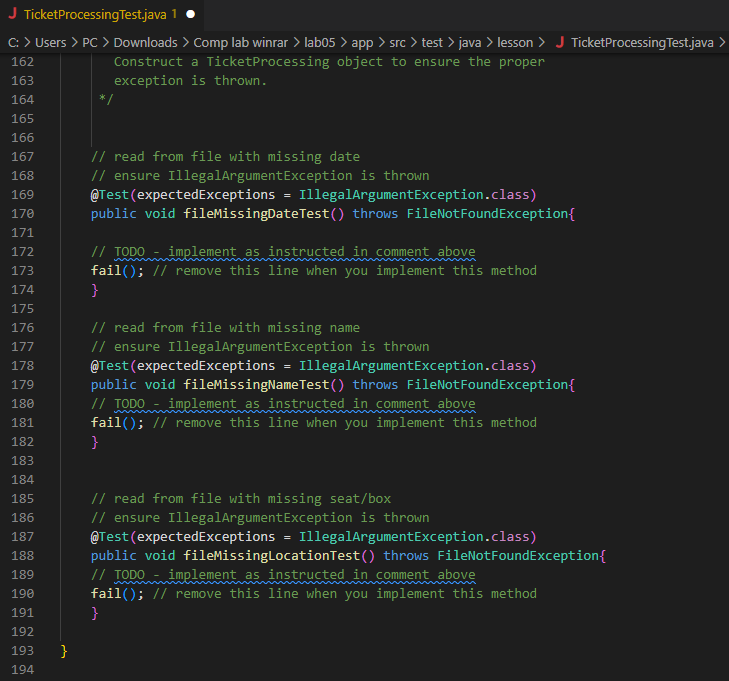
Task: Click line number 178 in the gutter
Action: (x=23, y=366)
